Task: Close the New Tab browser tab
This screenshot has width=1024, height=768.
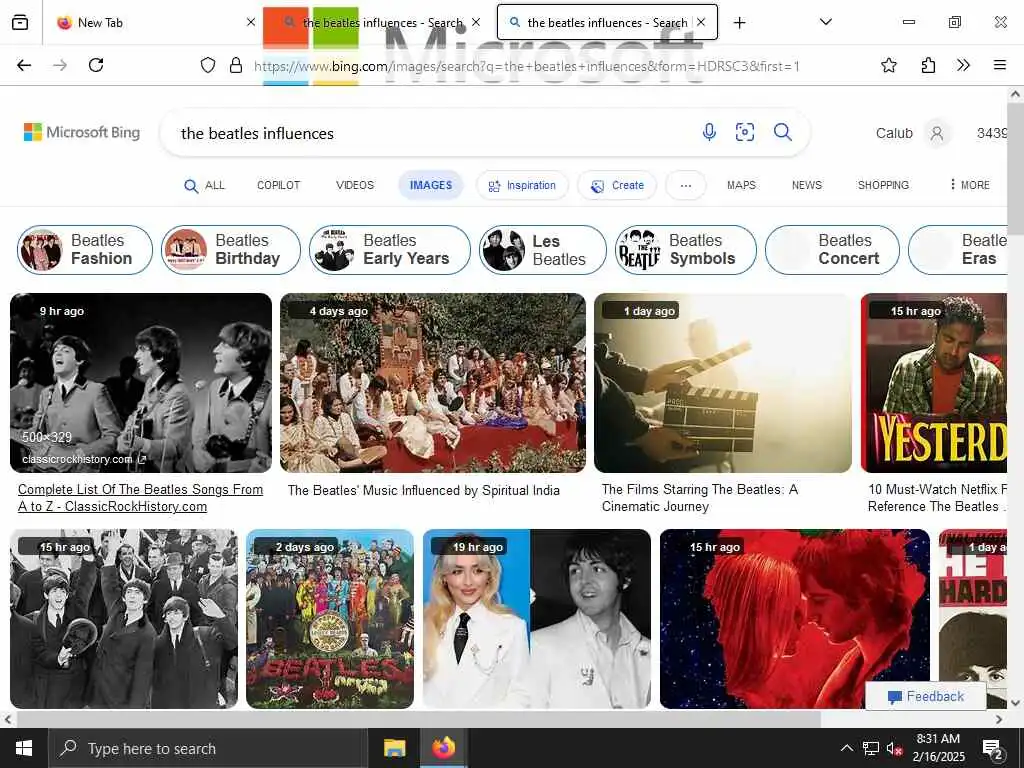Action: (x=251, y=22)
